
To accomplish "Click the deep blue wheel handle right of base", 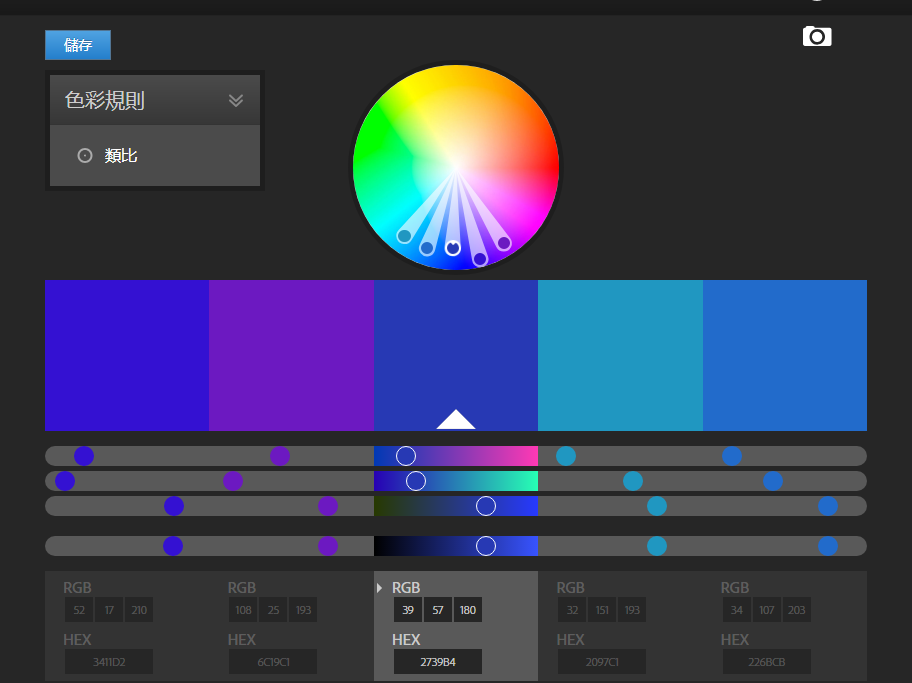I will (480, 258).
